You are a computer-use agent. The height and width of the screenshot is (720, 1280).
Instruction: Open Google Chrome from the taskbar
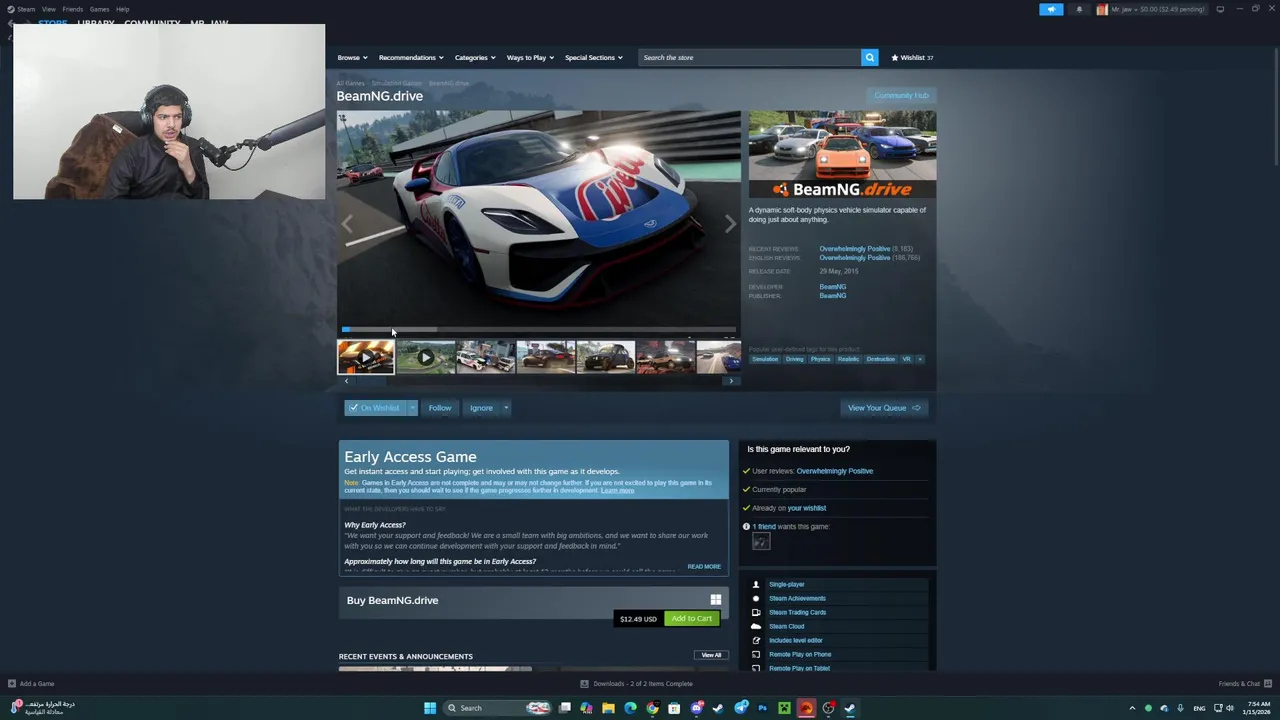tap(652, 708)
